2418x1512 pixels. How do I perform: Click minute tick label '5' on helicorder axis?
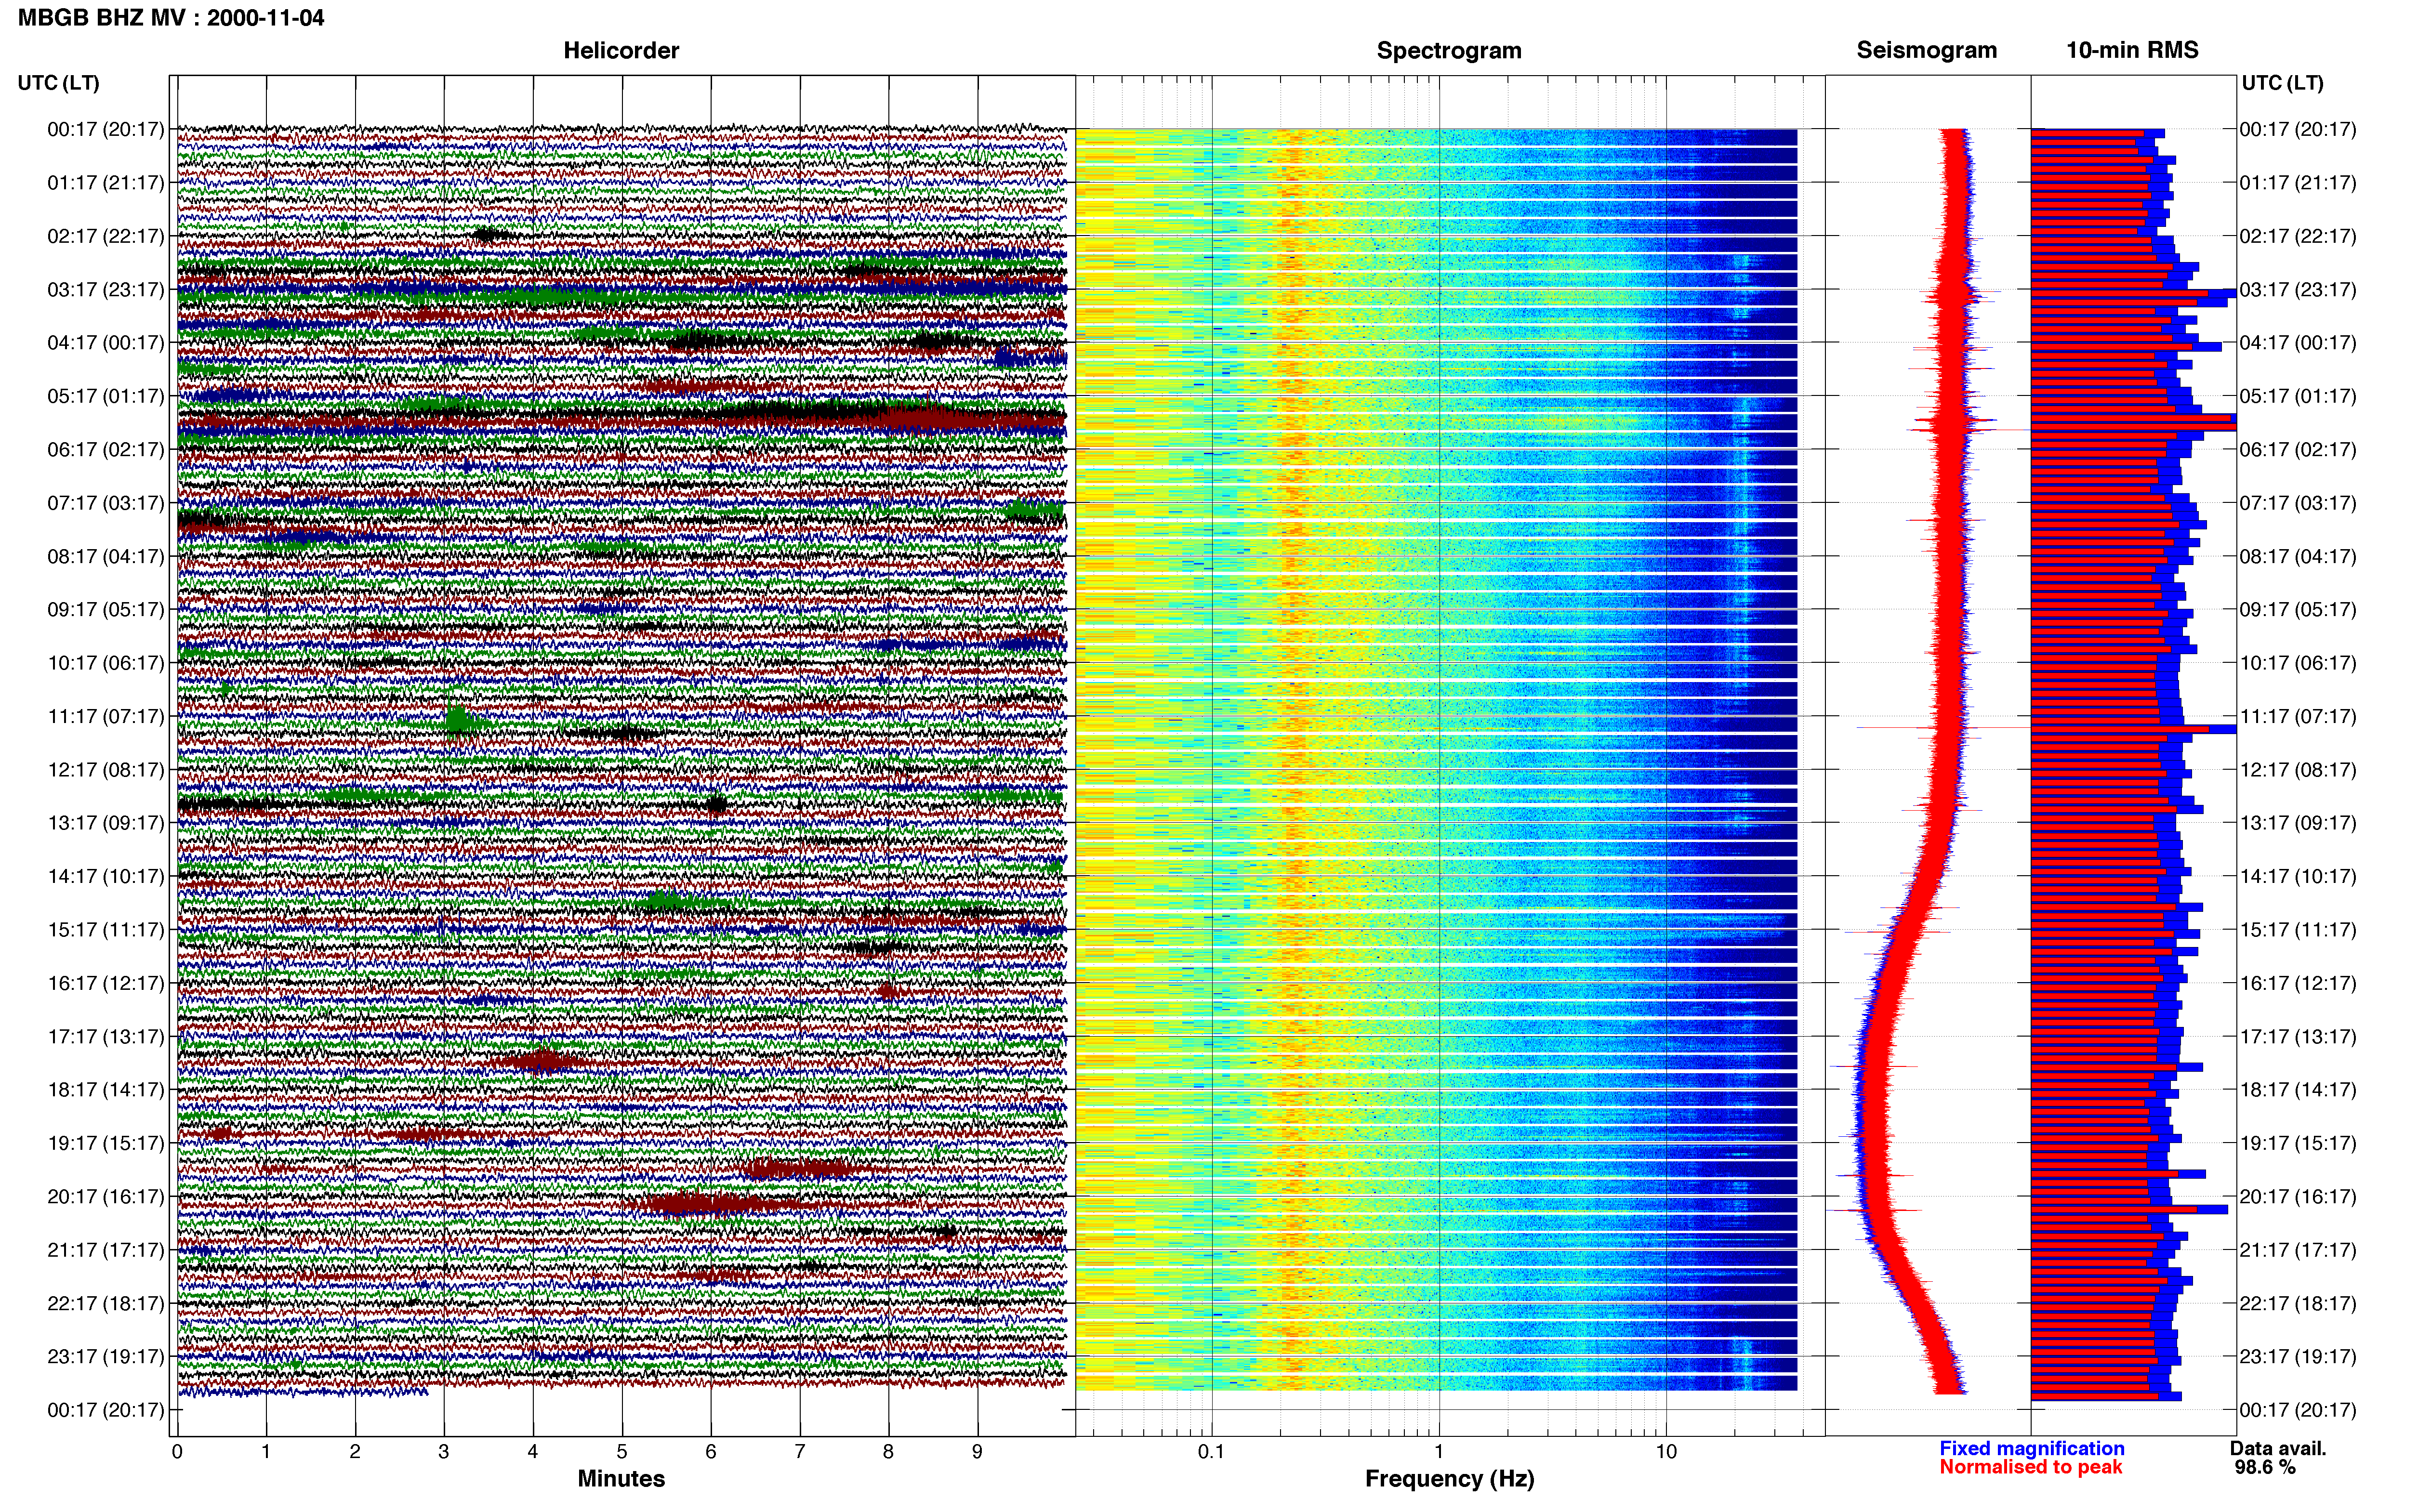[x=622, y=1452]
